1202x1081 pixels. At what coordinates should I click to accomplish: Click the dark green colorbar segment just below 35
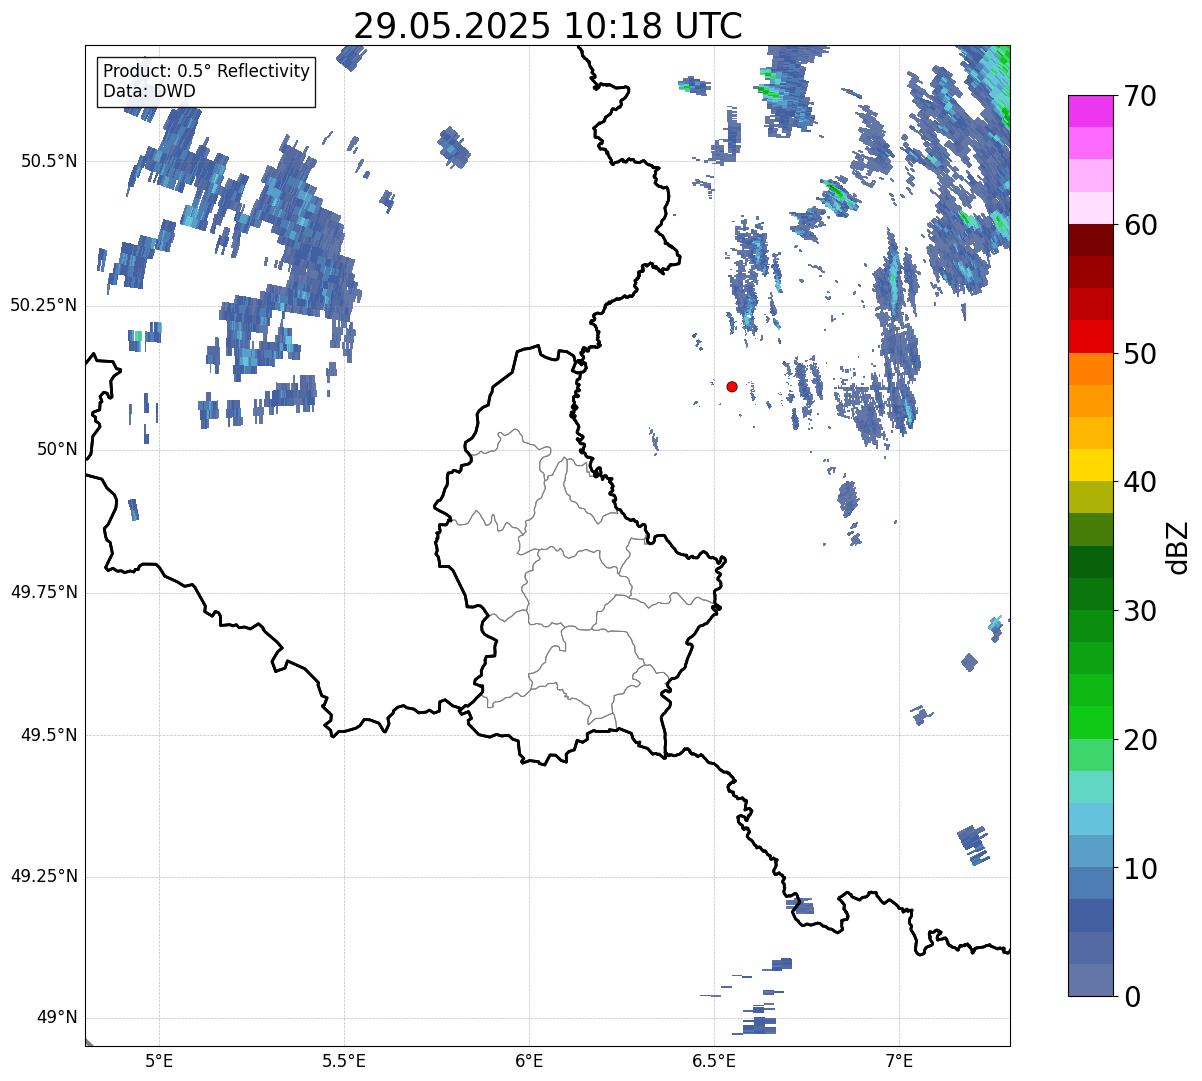pos(1091,562)
